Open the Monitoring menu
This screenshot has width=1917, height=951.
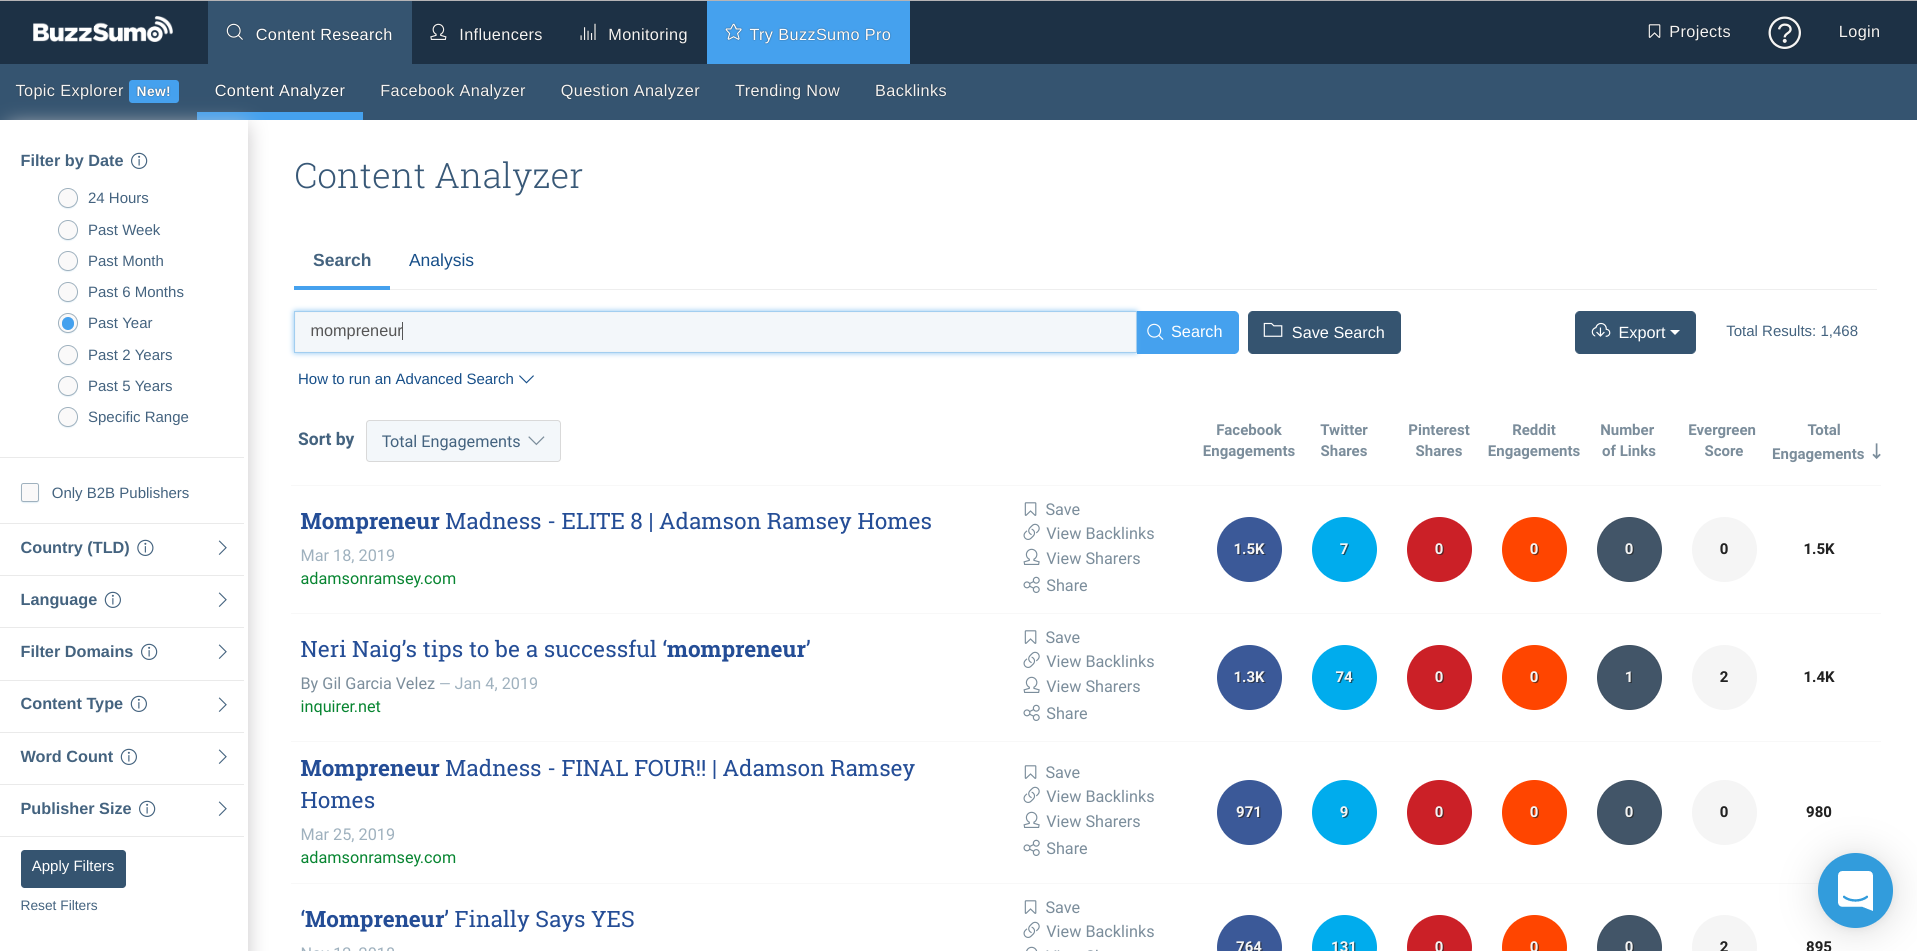click(x=634, y=33)
